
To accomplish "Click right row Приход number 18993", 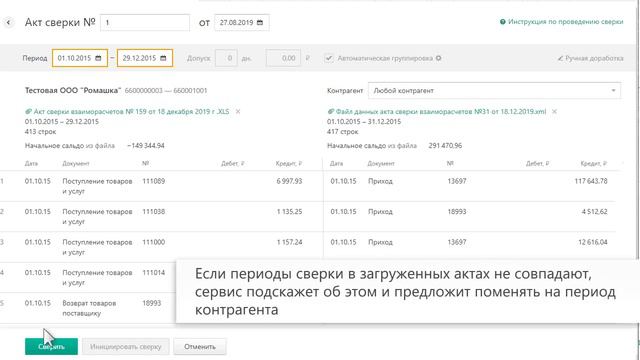I will tap(457, 211).
